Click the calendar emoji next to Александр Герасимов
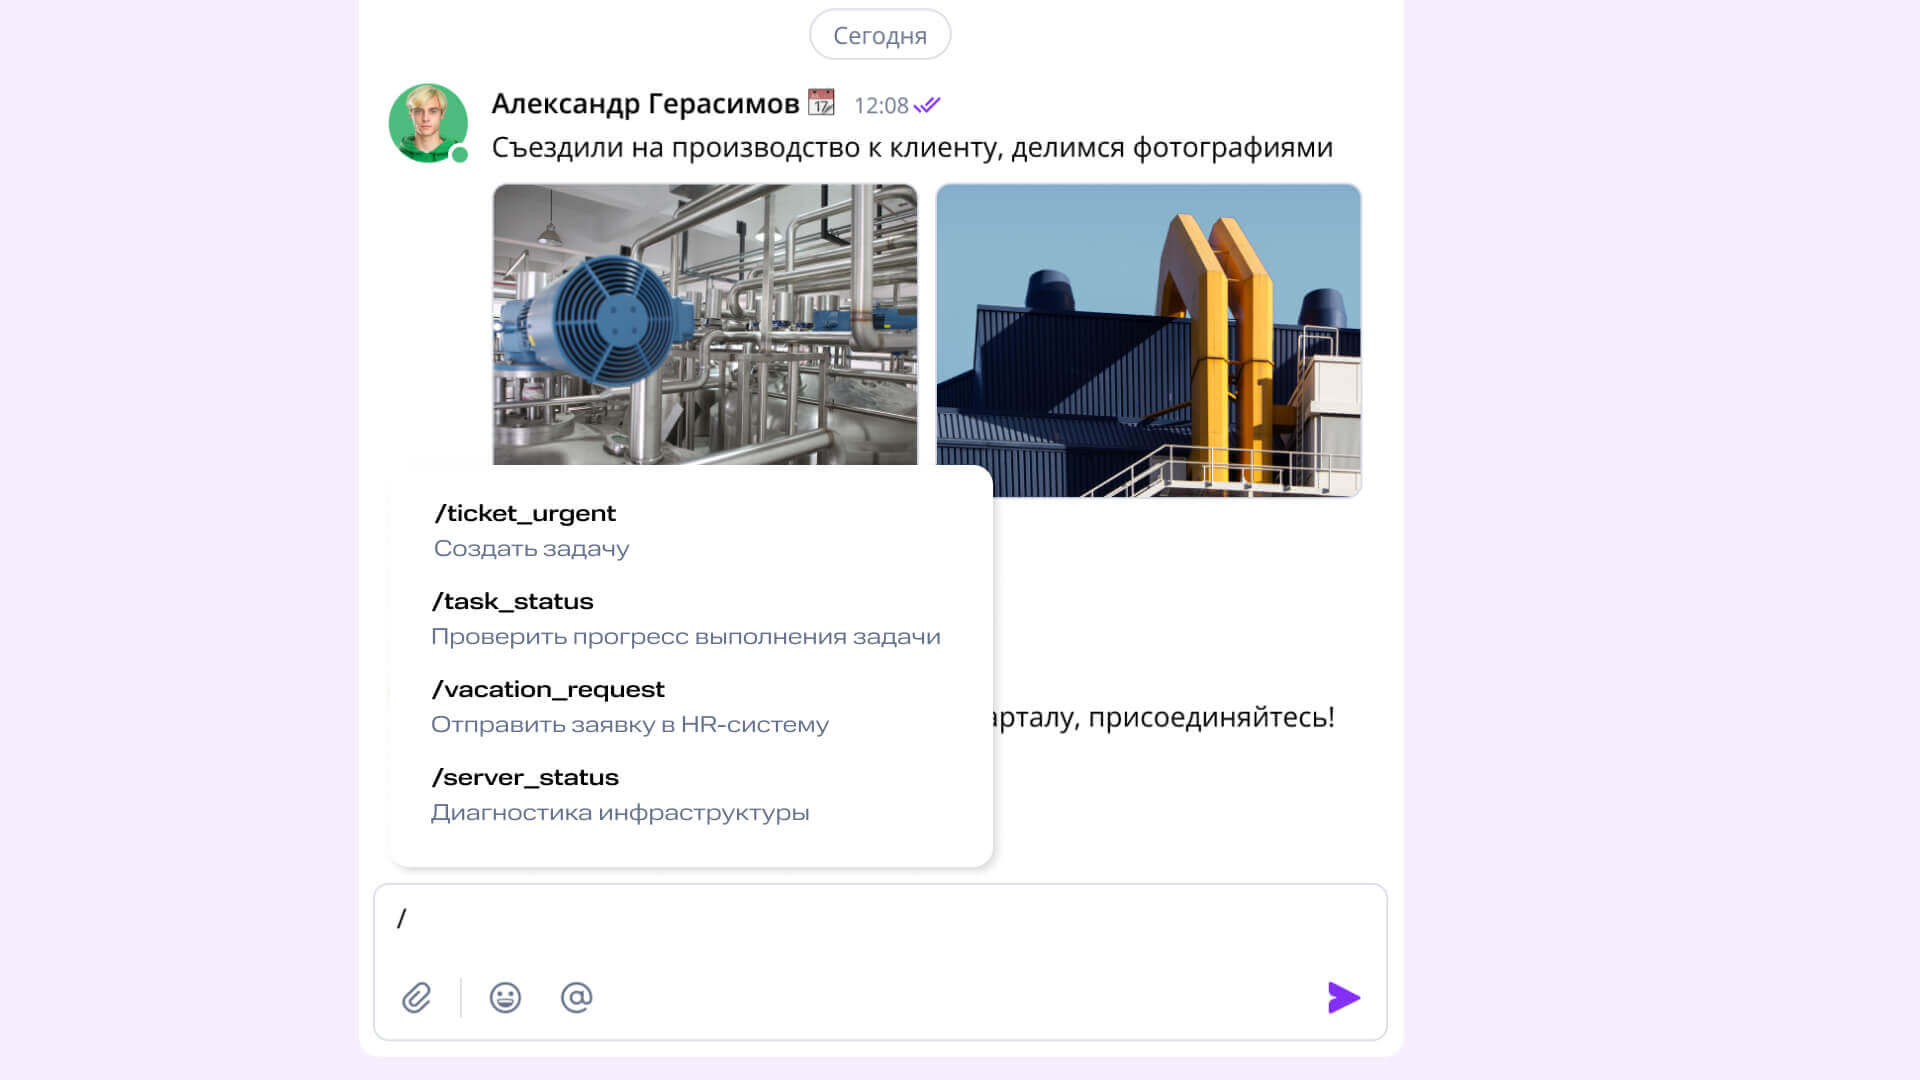 [821, 103]
